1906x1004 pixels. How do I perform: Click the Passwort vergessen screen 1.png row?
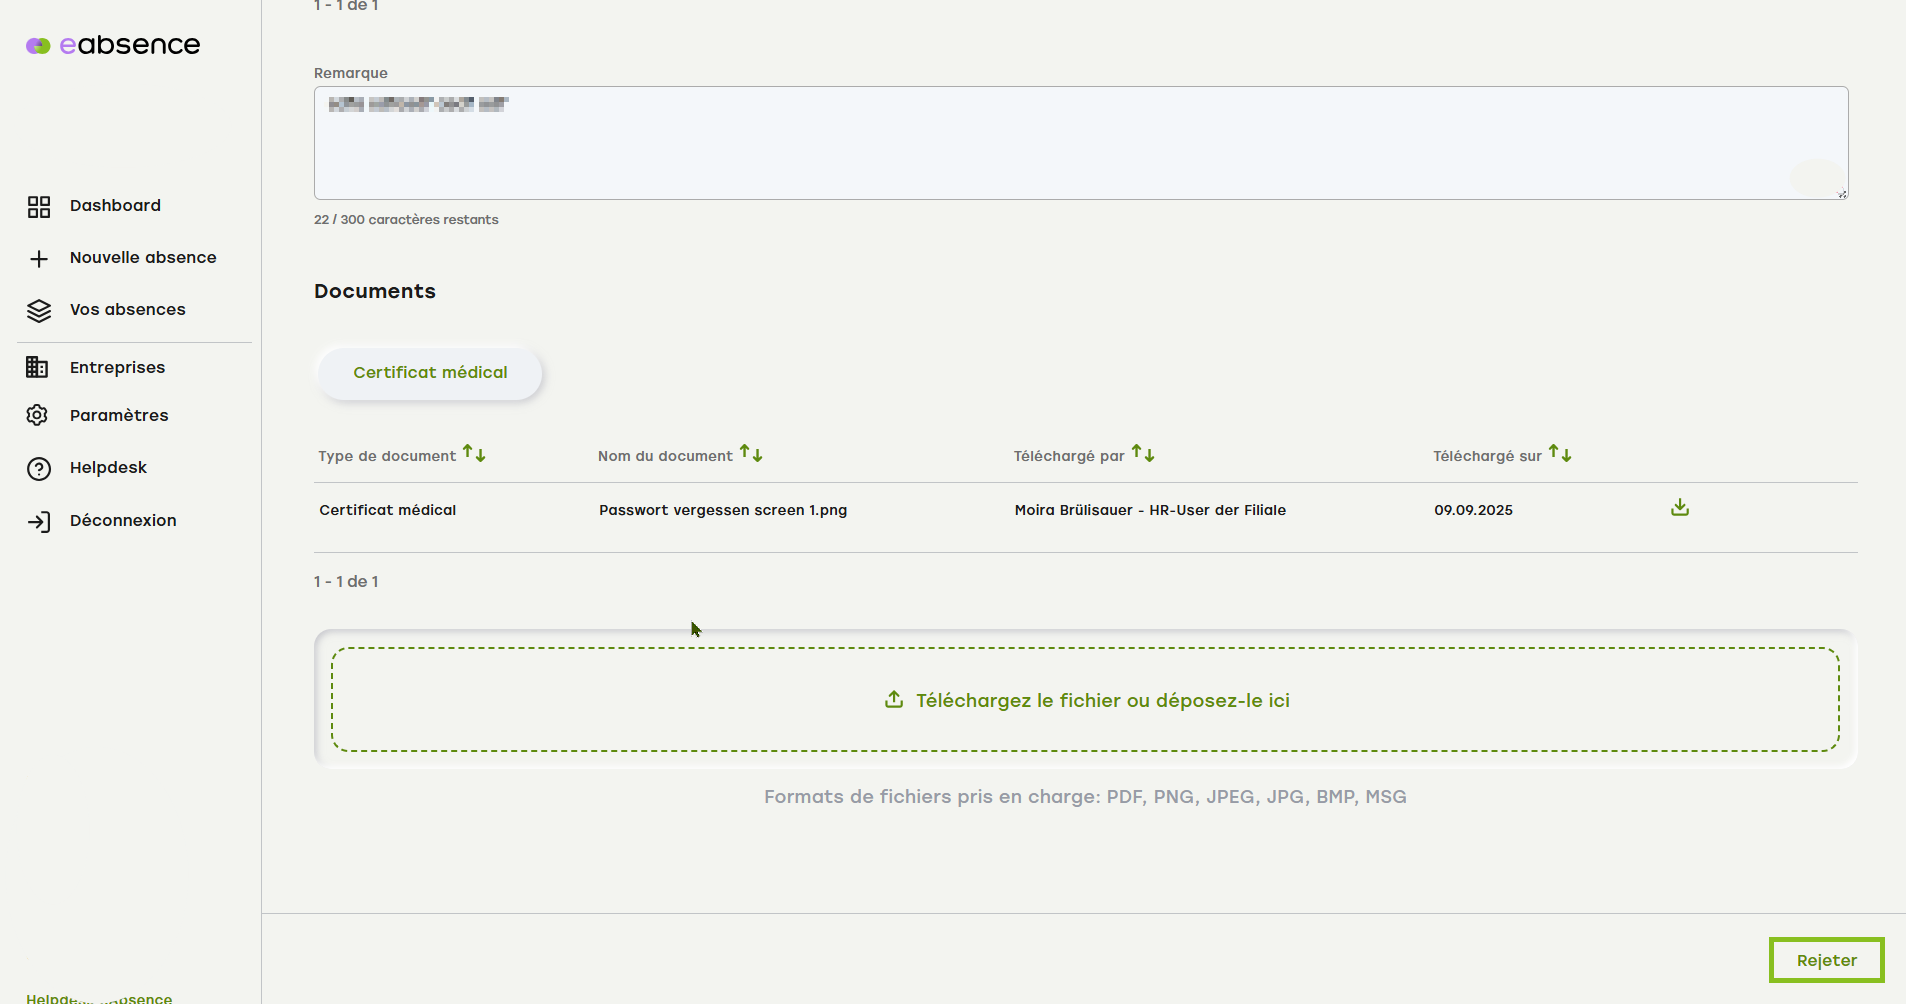click(x=723, y=510)
